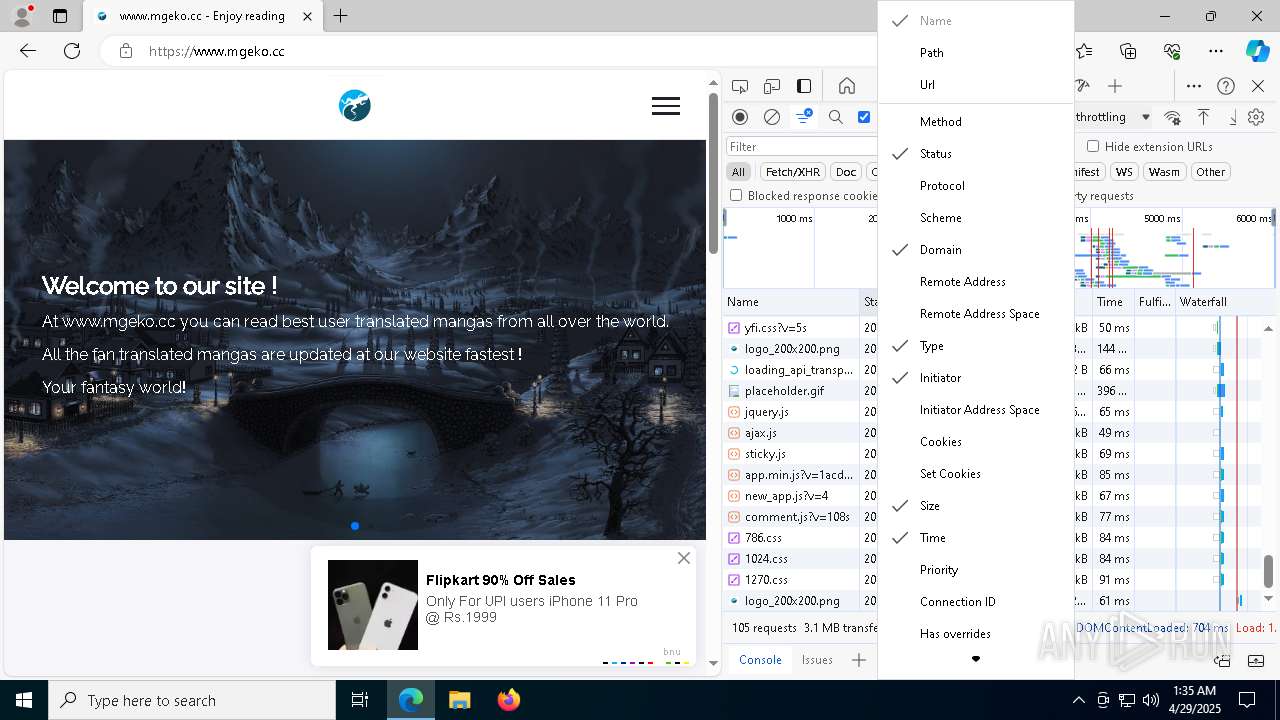Click the Network Filter input field
1280x720 pixels.
[x=801, y=147]
